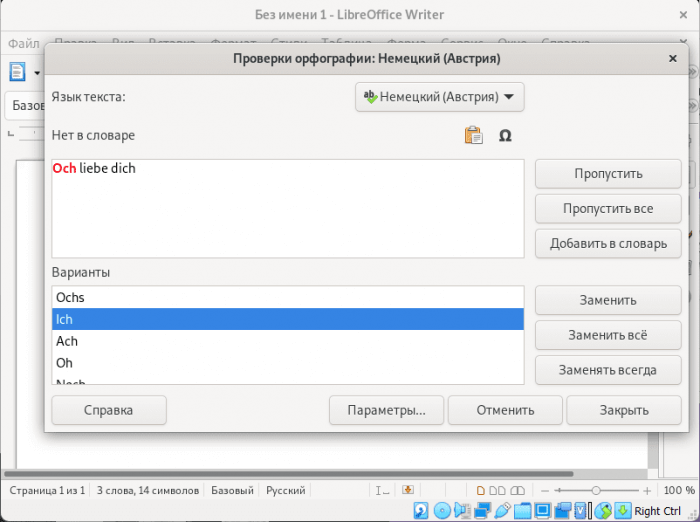Click the 100 % zoom value
This screenshot has width=700, height=522.
click(x=679, y=490)
